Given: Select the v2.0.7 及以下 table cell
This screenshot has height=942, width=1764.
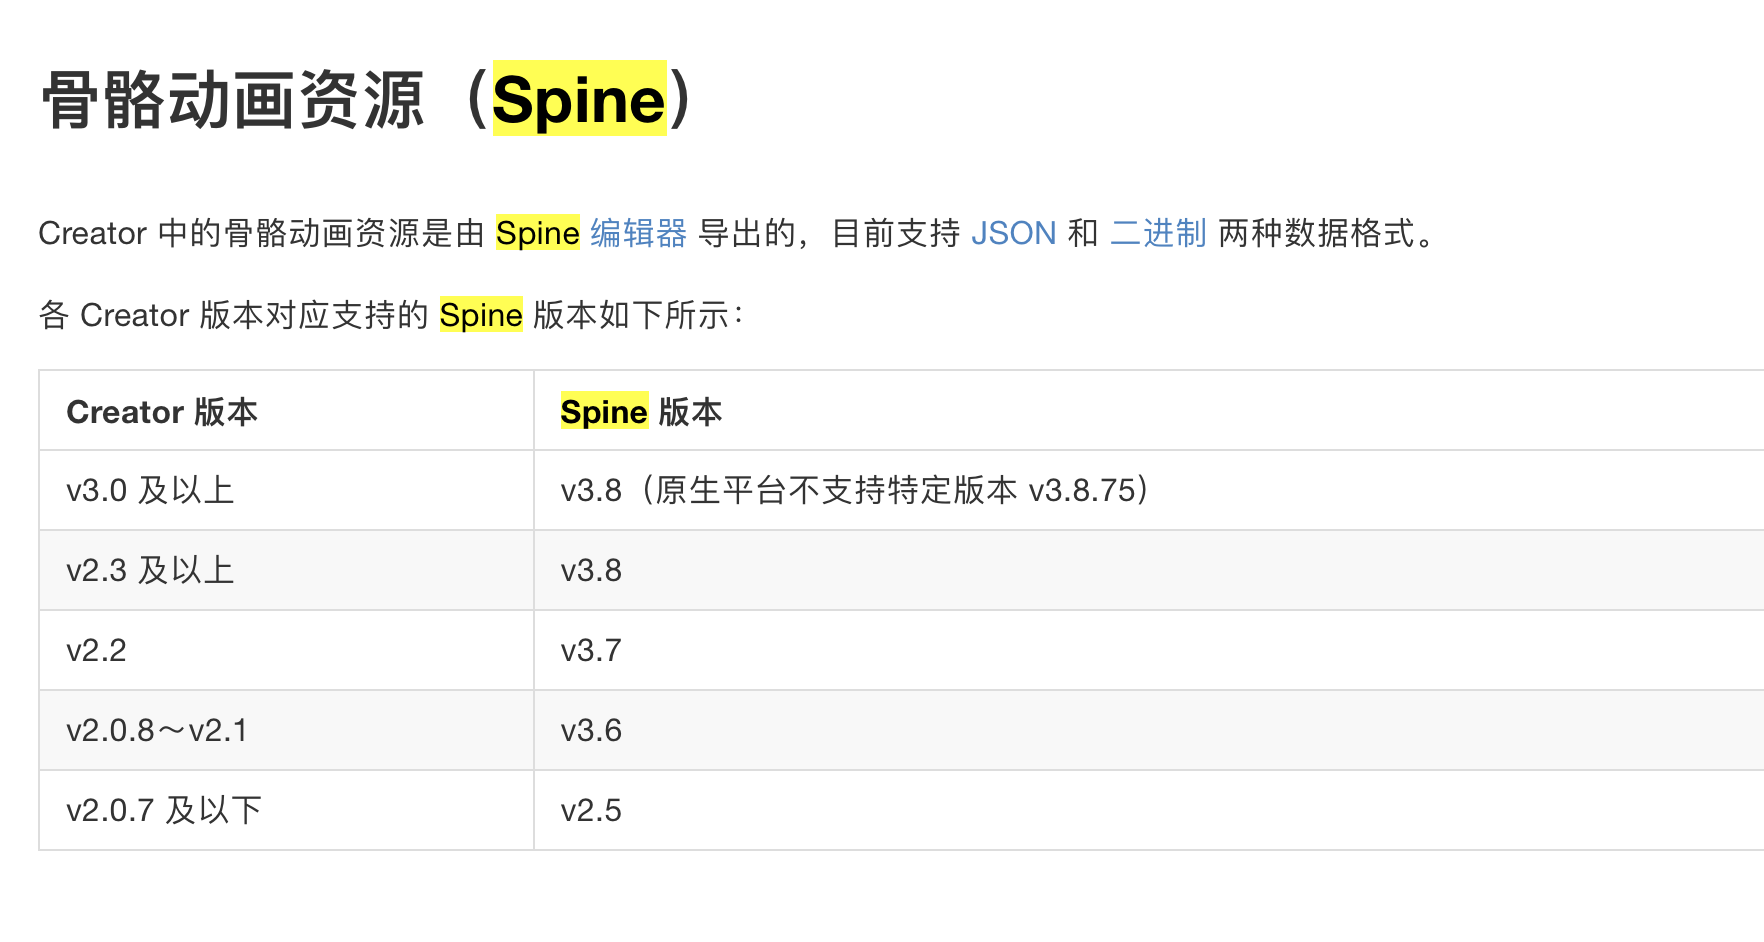Looking at the screenshot, I should coord(164,810).
